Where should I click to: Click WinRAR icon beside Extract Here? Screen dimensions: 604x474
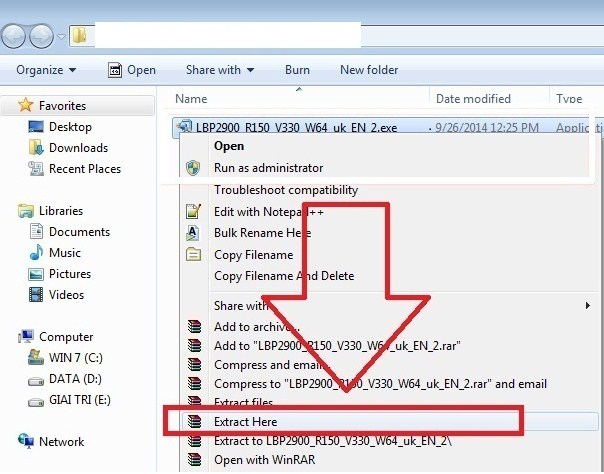tap(195, 422)
